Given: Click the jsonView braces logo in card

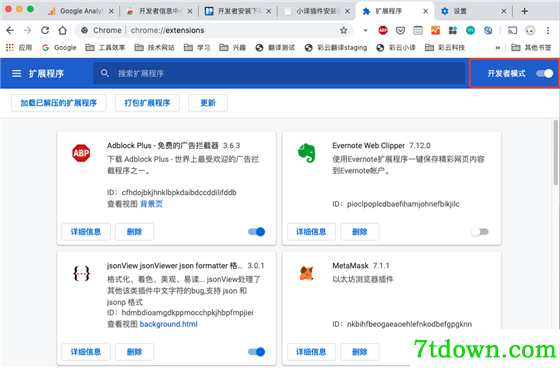Looking at the screenshot, I should 81,274.
